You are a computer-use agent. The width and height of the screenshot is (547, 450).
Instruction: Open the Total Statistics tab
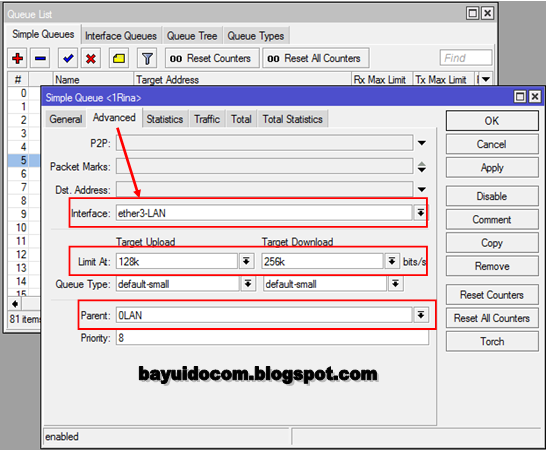[x=293, y=119]
